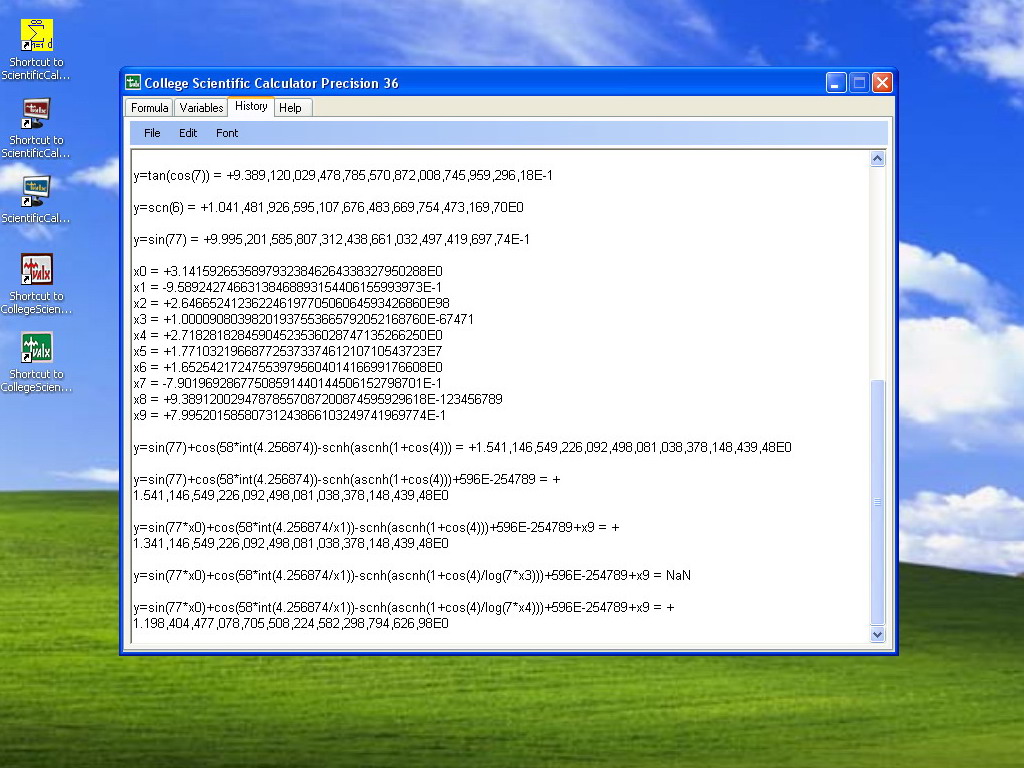Screen dimensions: 1024x768
Task: Select the red CollegeScien shortcut icon
Action: pos(37,283)
